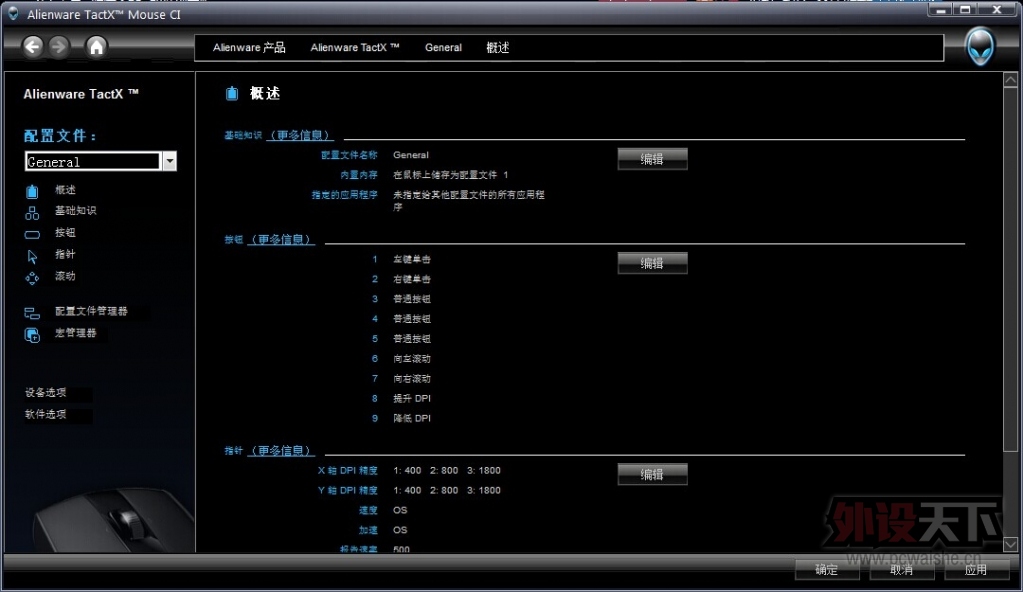Viewport: 1023px width, 592px height.
Task: Click Y 轴 DPI values "1: 400 2: 800 3: 1800"
Action: (447, 490)
